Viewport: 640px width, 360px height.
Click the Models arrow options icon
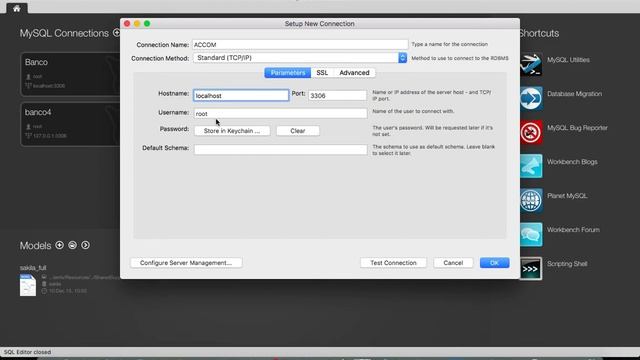tap(85, 245)
